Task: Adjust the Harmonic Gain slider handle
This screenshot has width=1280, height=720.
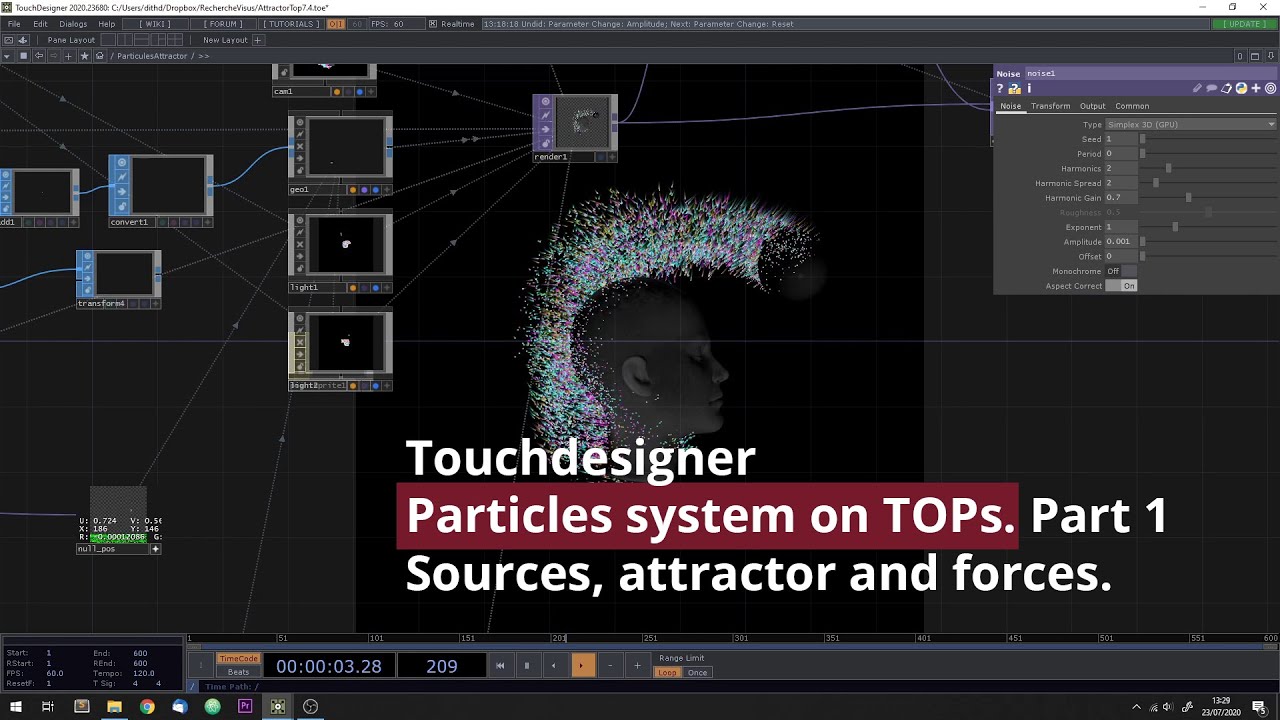Action: click(1188, 198)
